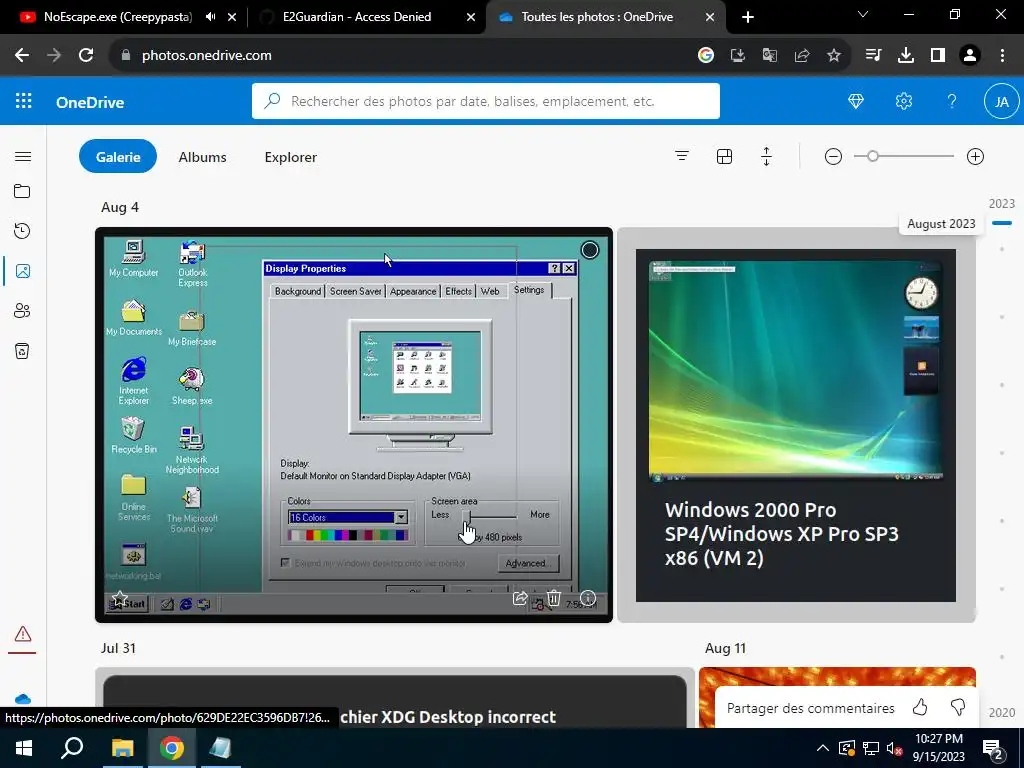This screenshot has width=1024, height=768.
Task: Open the XDG Desktop incorrect photo
Action: [x=395, y=697]
